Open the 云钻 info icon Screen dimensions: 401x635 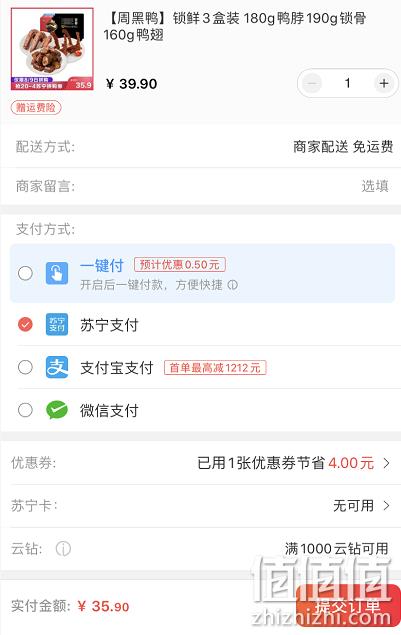point(63,549)
